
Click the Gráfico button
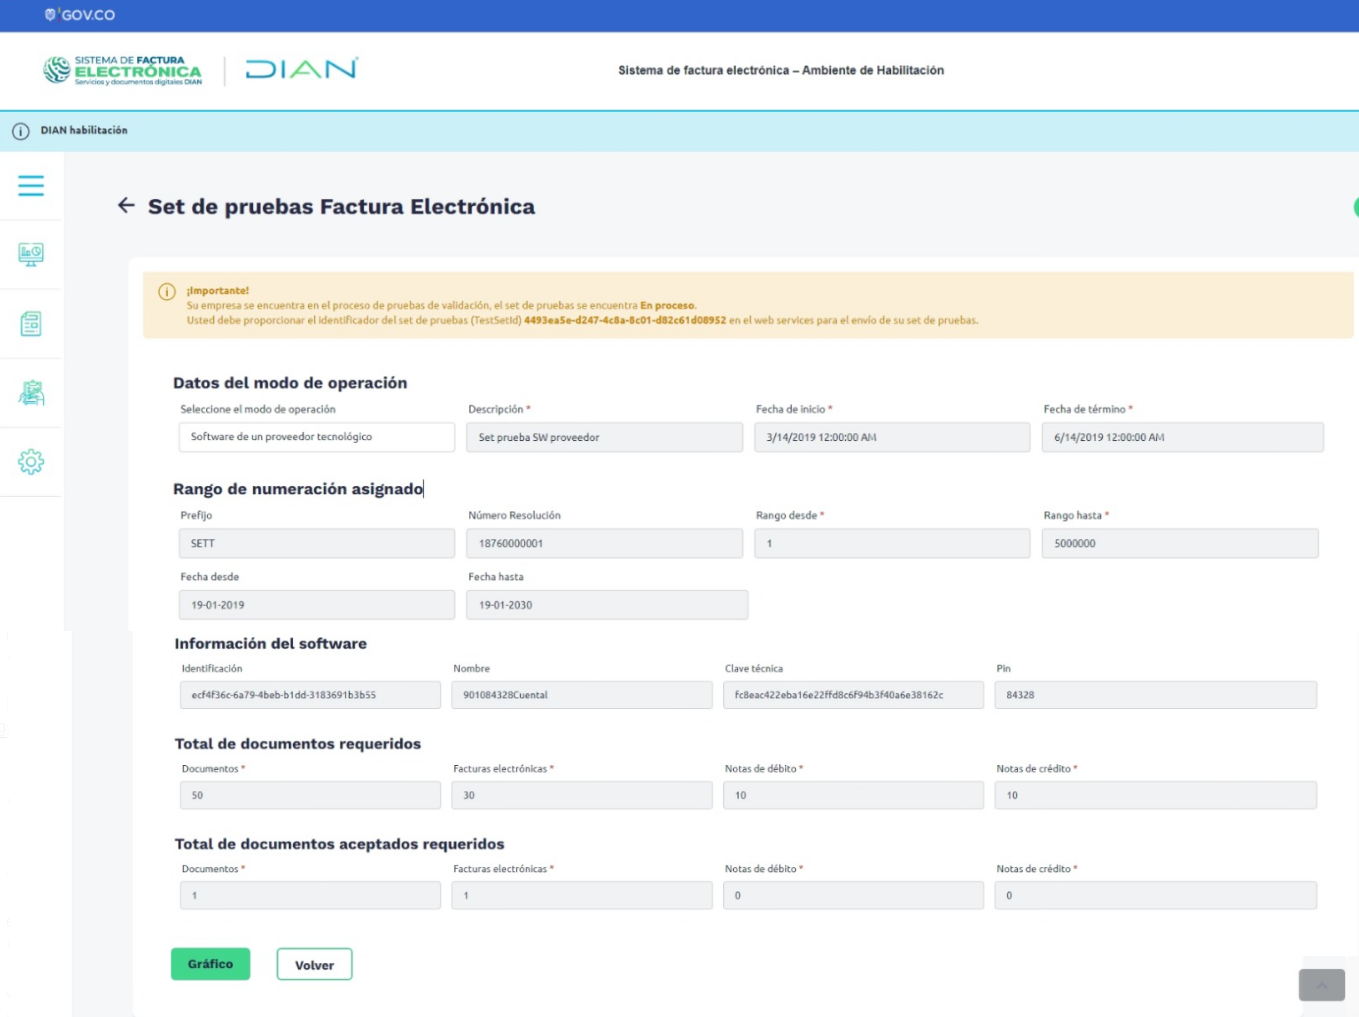(x=210, y=964)
